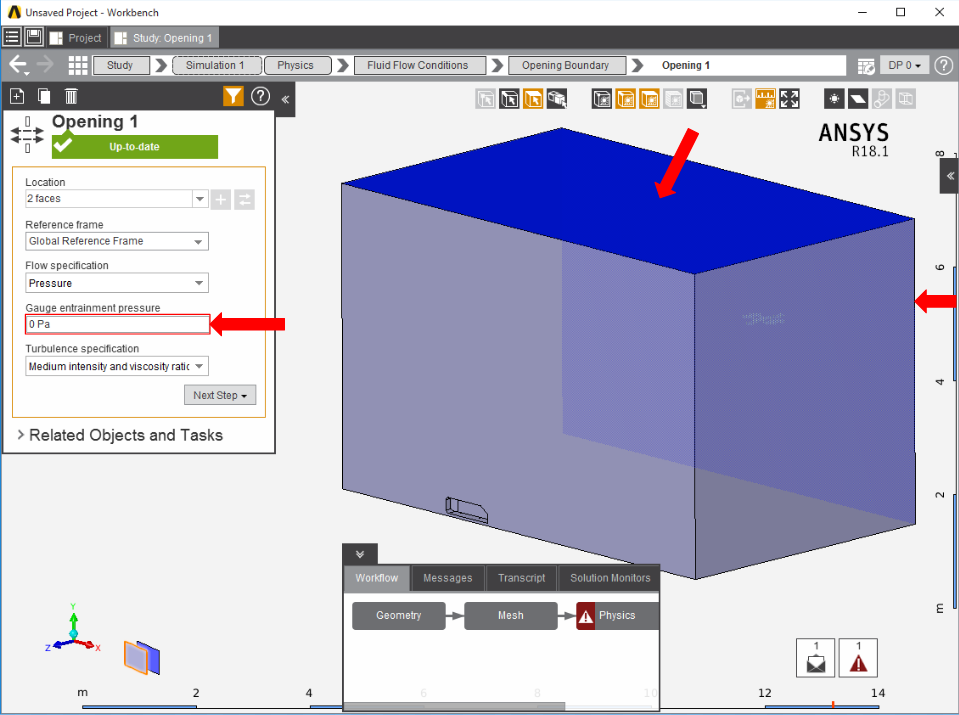Click the Physics workflow step with warning
The width and height of the screenshot is (959, 715).
(x=617, y=616)
